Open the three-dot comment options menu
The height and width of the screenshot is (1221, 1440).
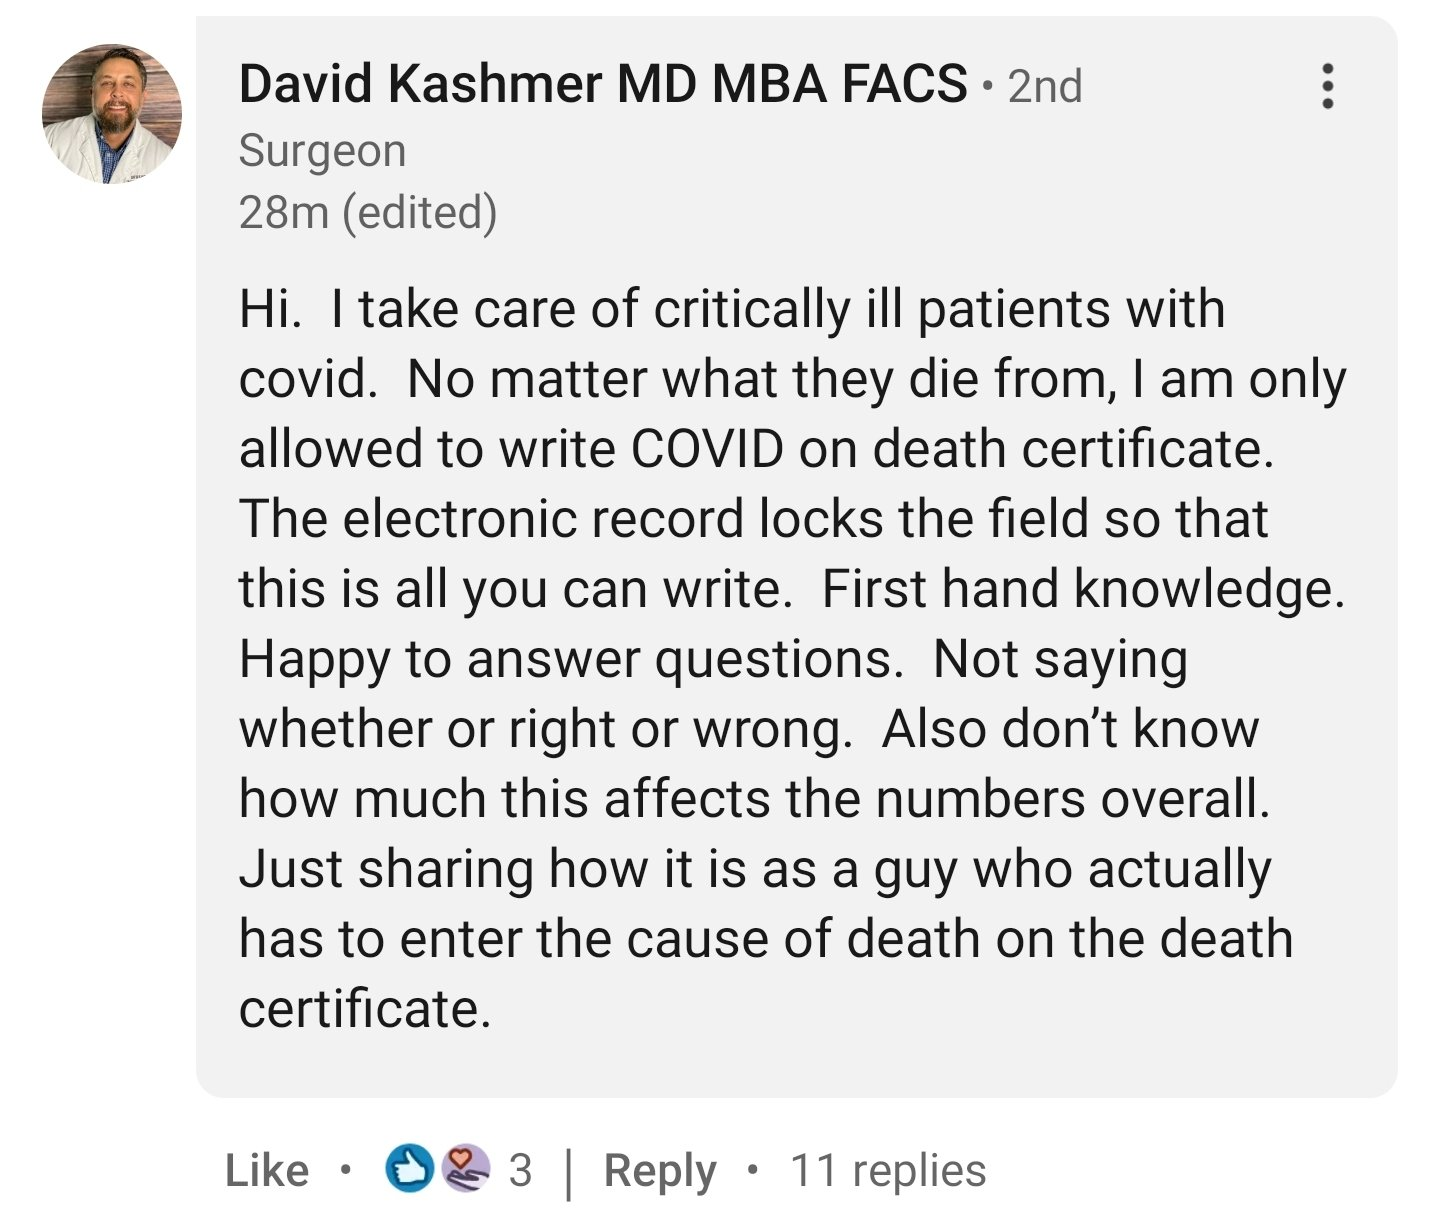click(1327, 86)
